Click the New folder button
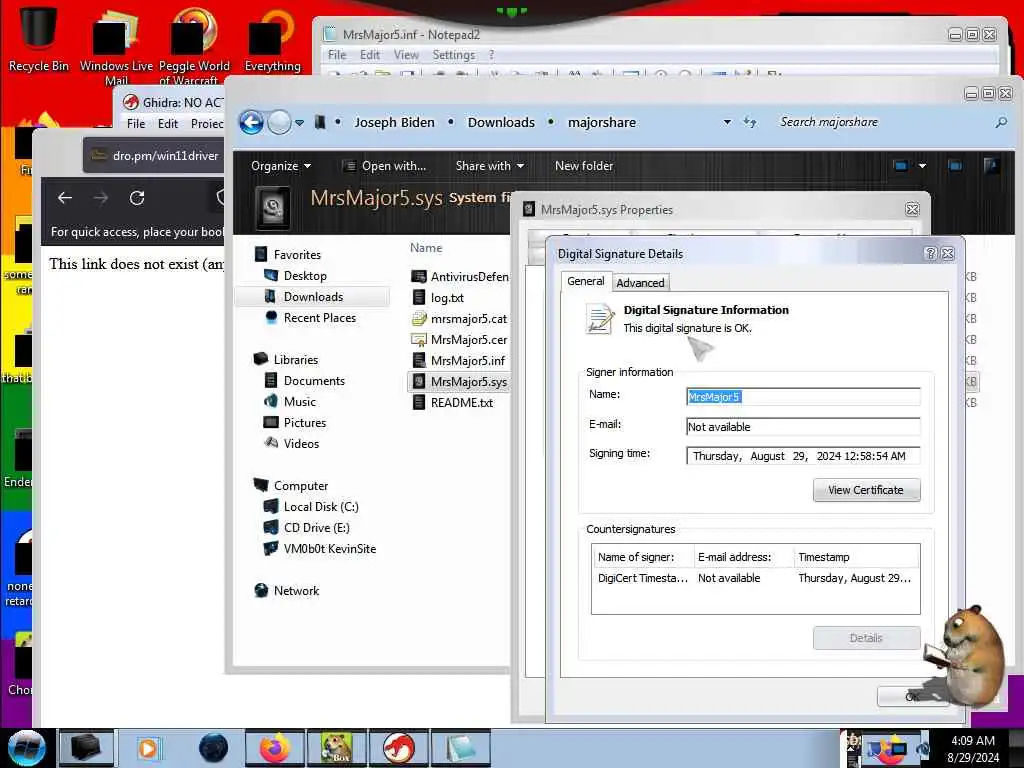1024x768 pixels. click(584, 166)
